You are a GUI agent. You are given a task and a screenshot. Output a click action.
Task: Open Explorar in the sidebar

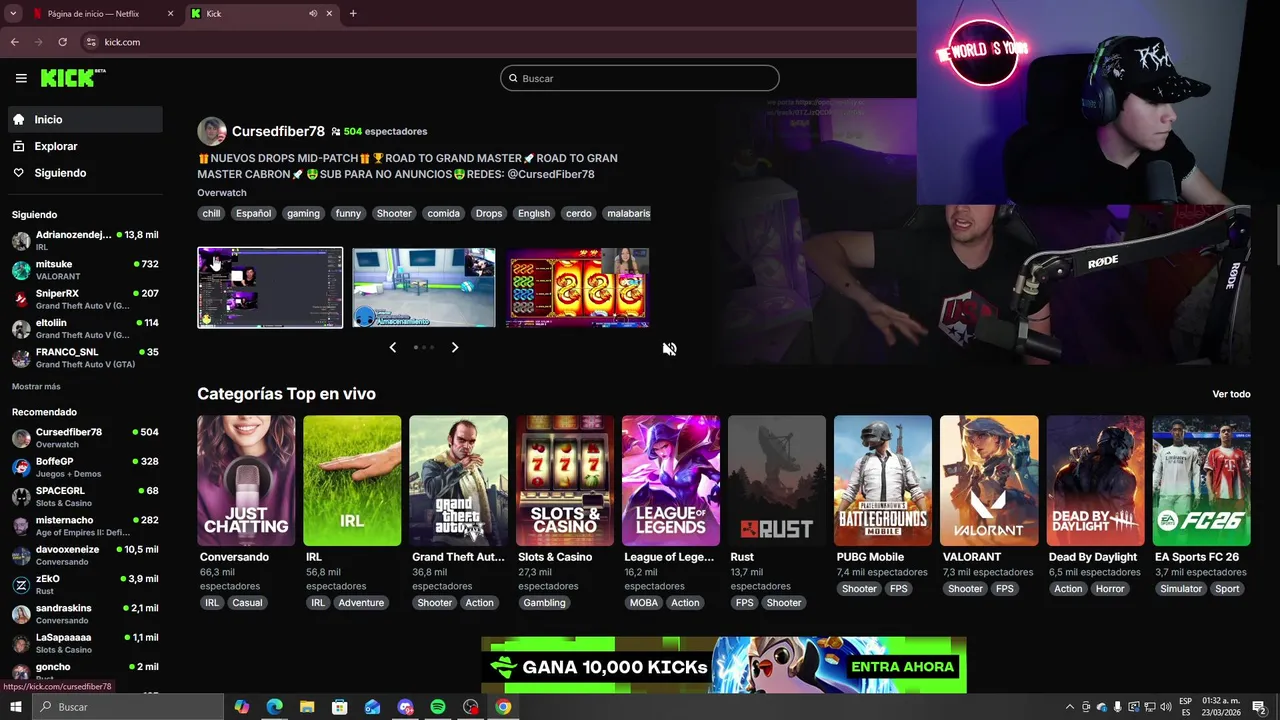pyautogui.click(x=85, y=146)
